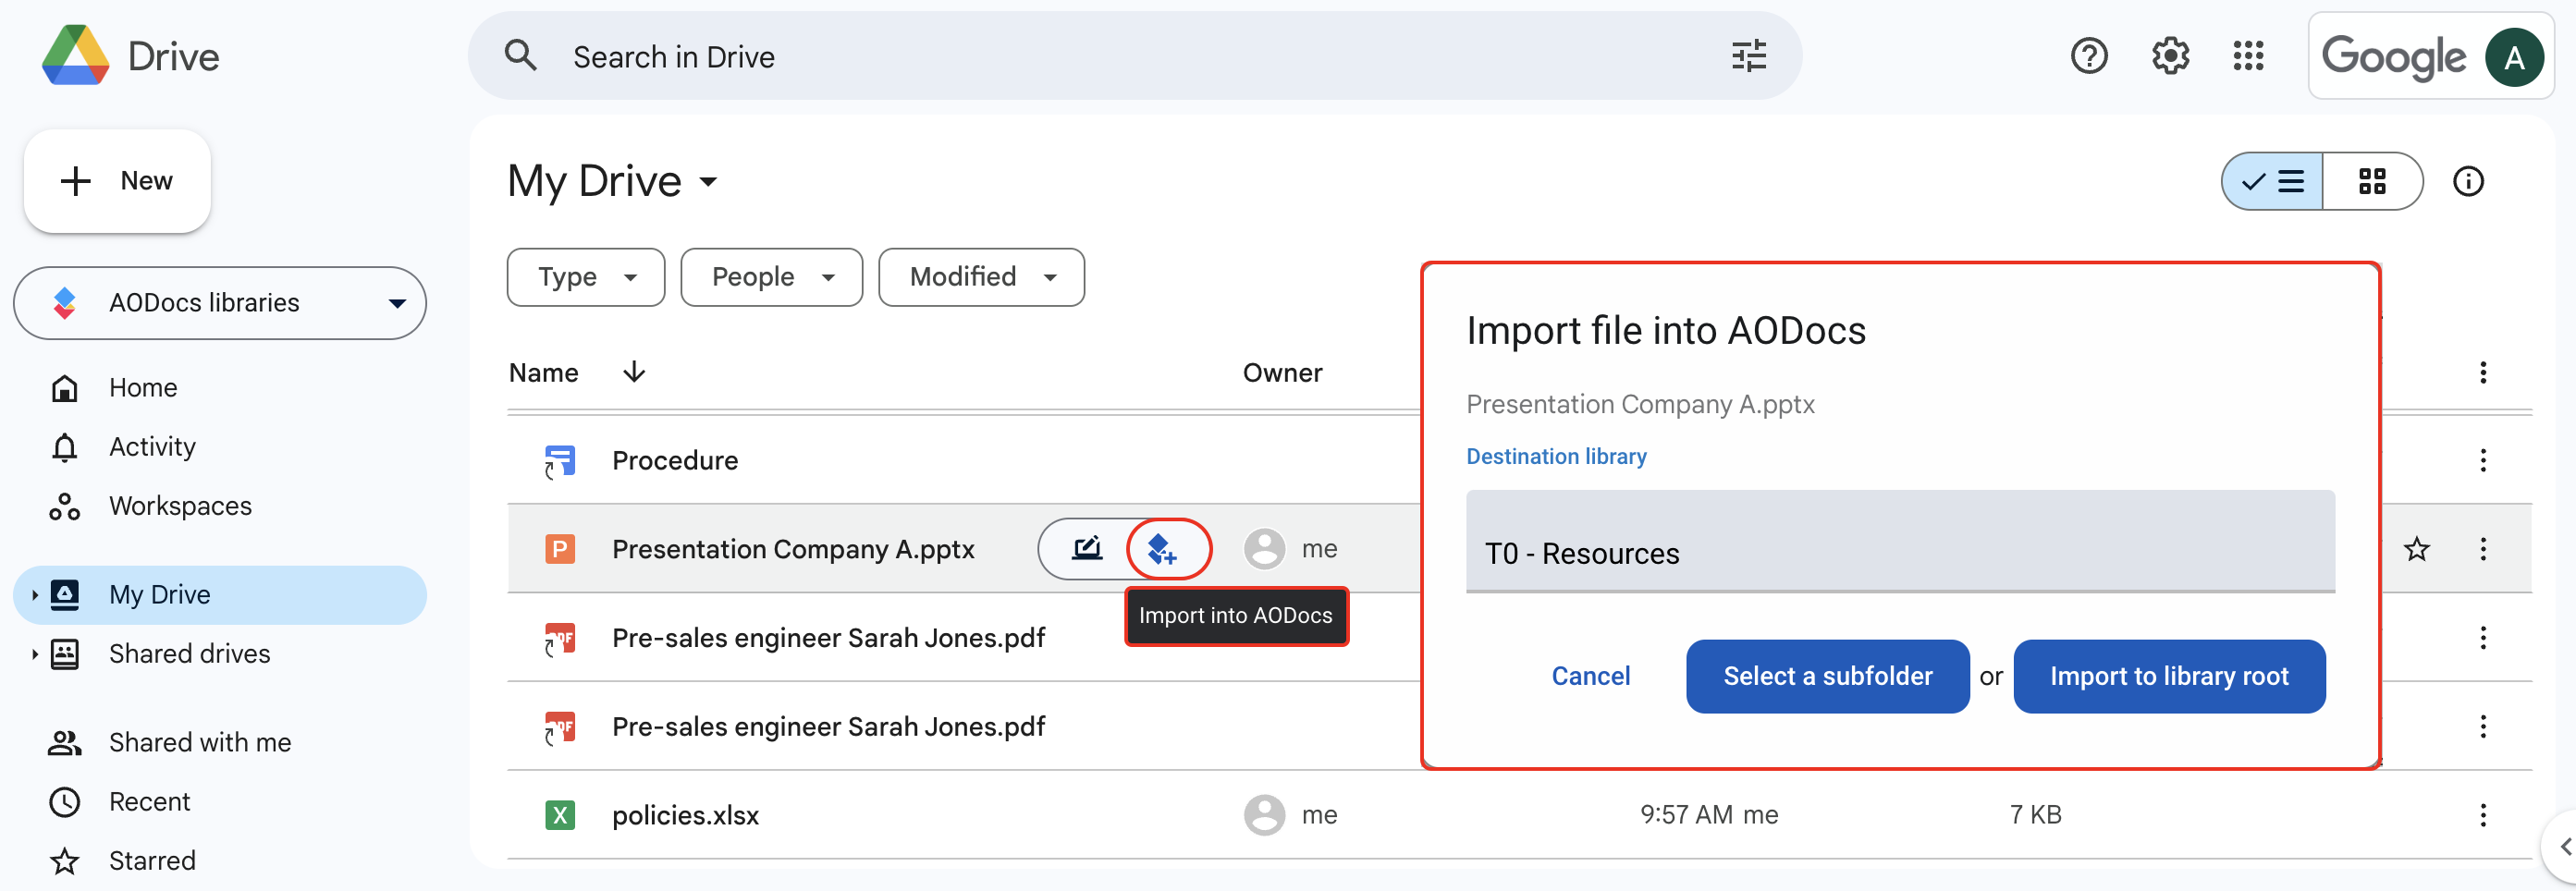Click Import into AODocs icon

(x=1162, y=548)
